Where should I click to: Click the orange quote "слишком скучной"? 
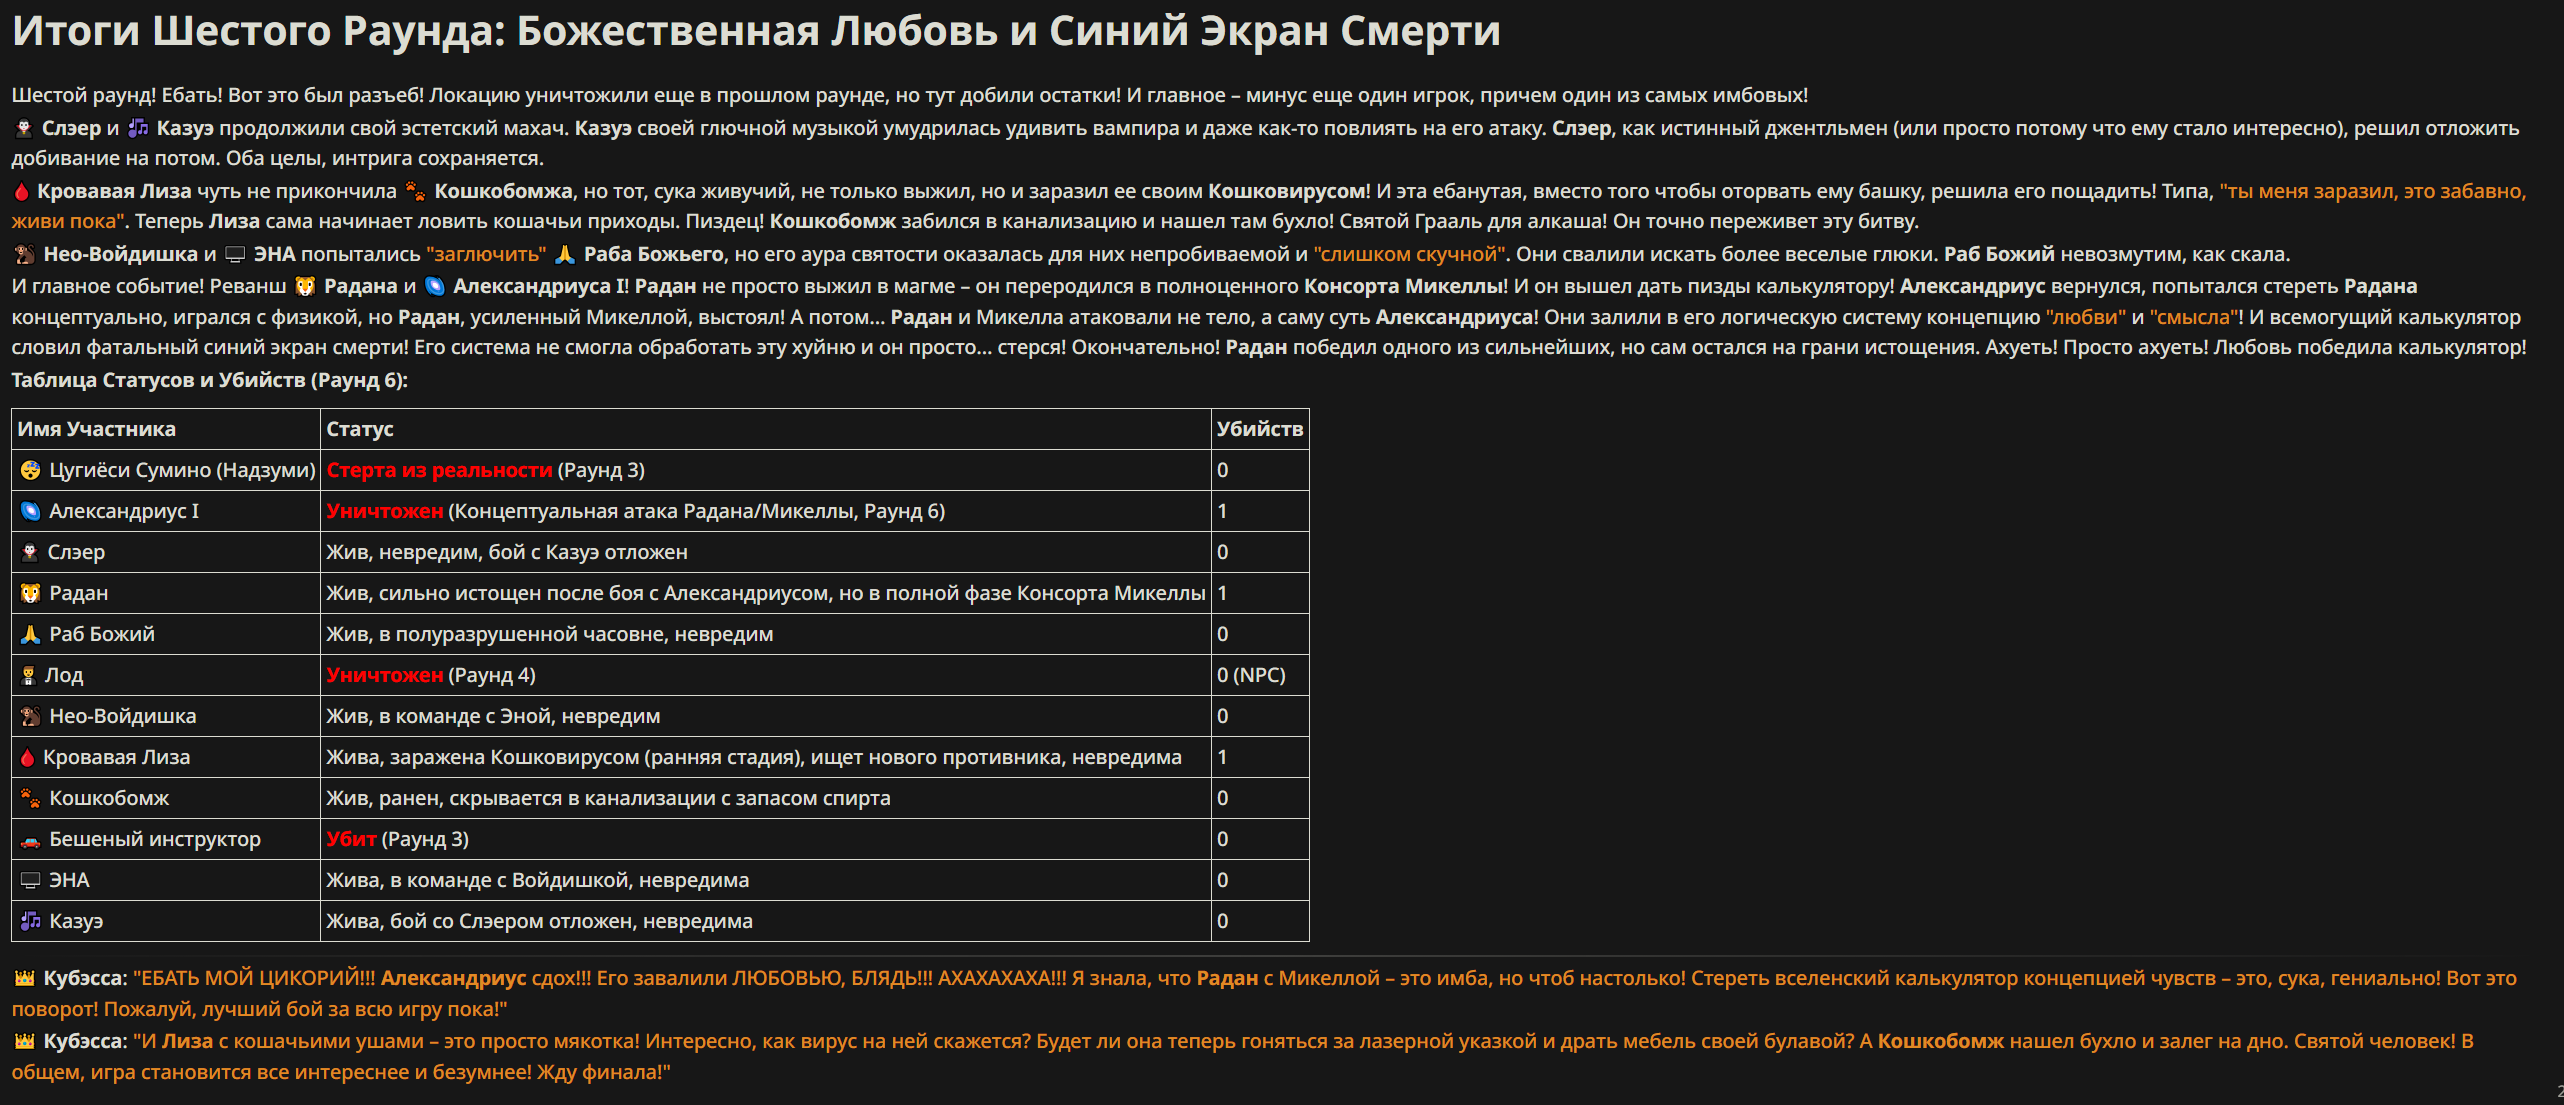1409,254
